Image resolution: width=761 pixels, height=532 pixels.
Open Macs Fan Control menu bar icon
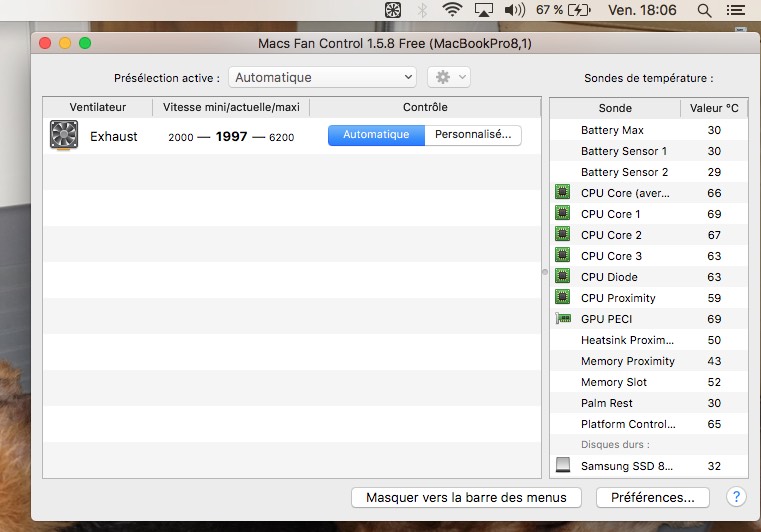(393, 10)
